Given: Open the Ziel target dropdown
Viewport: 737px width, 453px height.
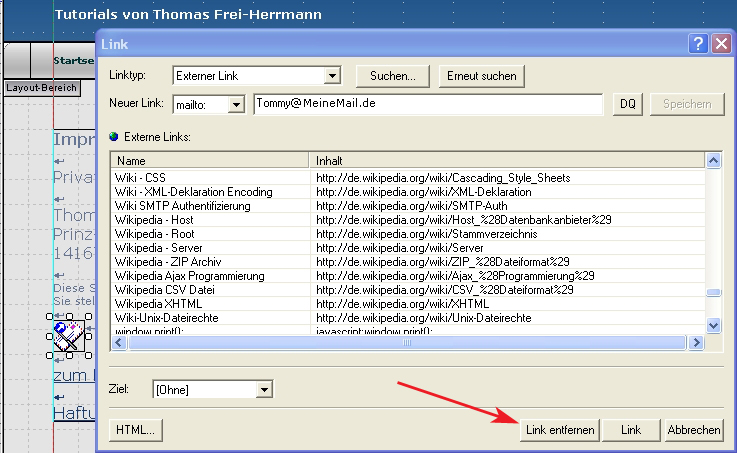Looking at the screenshot, I should tap(264, 389).
